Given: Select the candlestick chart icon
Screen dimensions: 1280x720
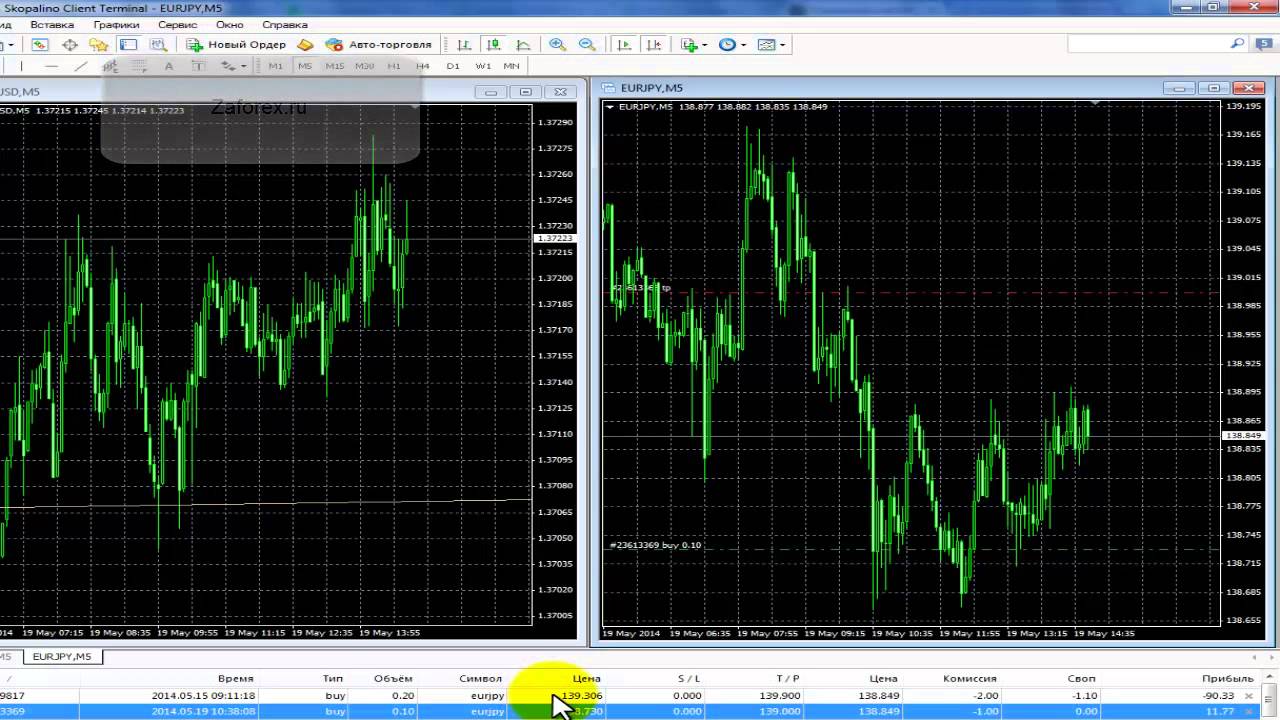Looking at the screenshot, I should pyautogui.click(x=493, y=45).
